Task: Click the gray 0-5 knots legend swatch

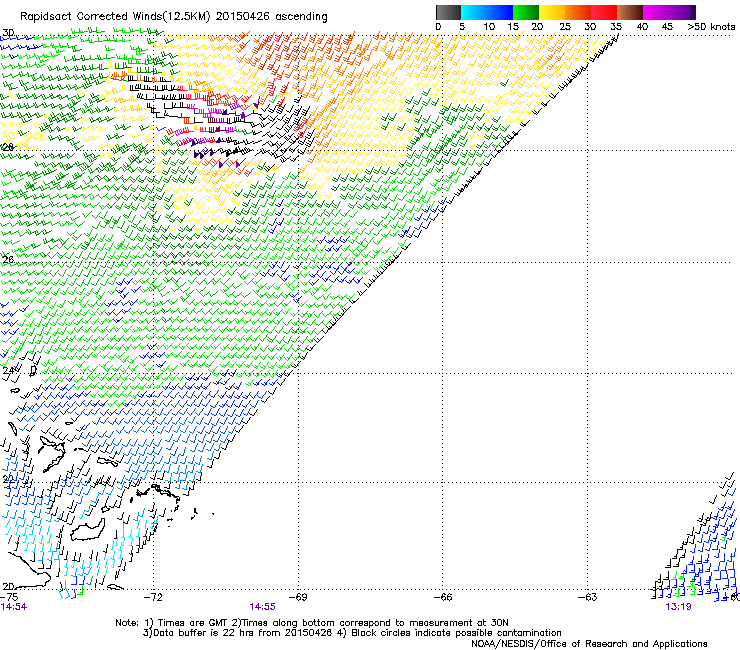Action: (448, 12)
